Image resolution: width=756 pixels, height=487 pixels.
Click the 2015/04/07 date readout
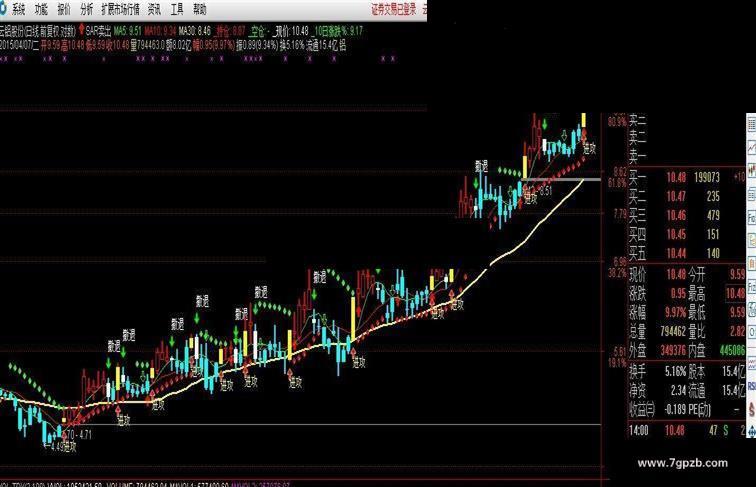click(x=20, y=46)
